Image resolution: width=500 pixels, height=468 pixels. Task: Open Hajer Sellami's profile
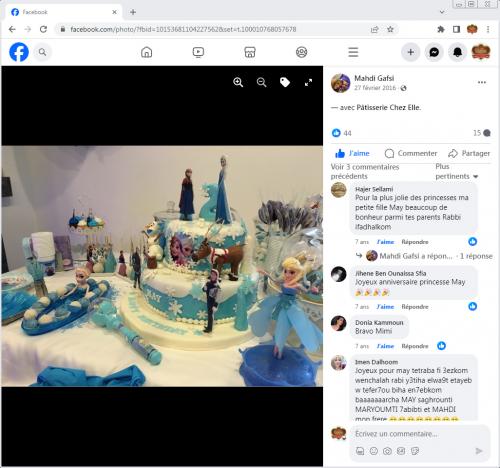pyautogui.click(x=374, y=189)
